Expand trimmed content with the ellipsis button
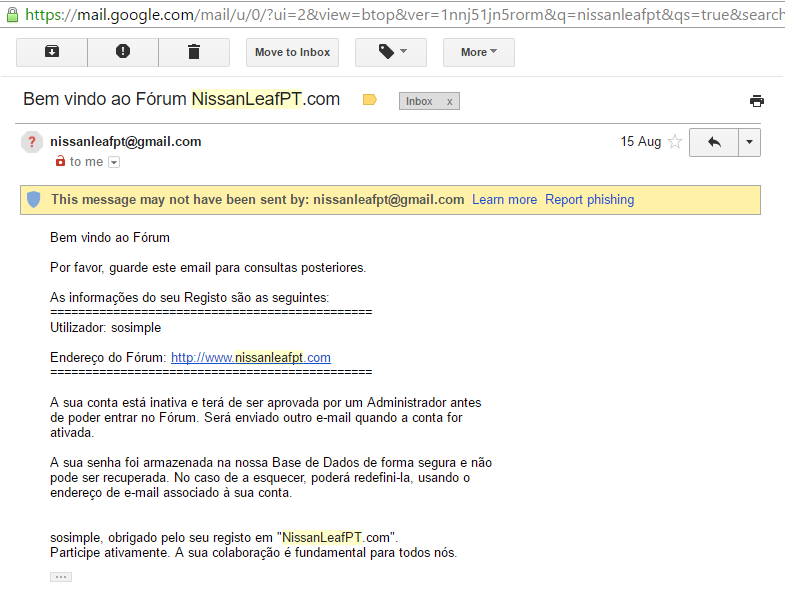 tap(61, 577)
